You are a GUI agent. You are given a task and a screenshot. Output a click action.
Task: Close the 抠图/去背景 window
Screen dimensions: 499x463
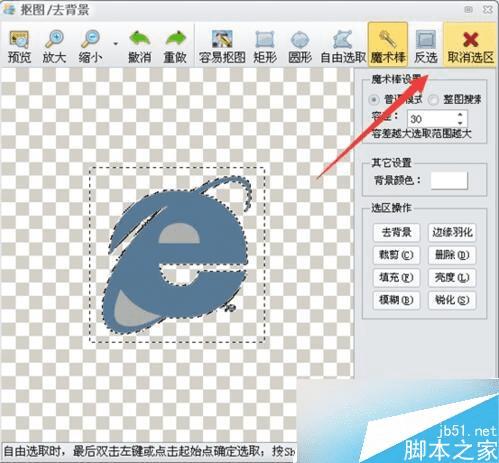click(488, 10)
